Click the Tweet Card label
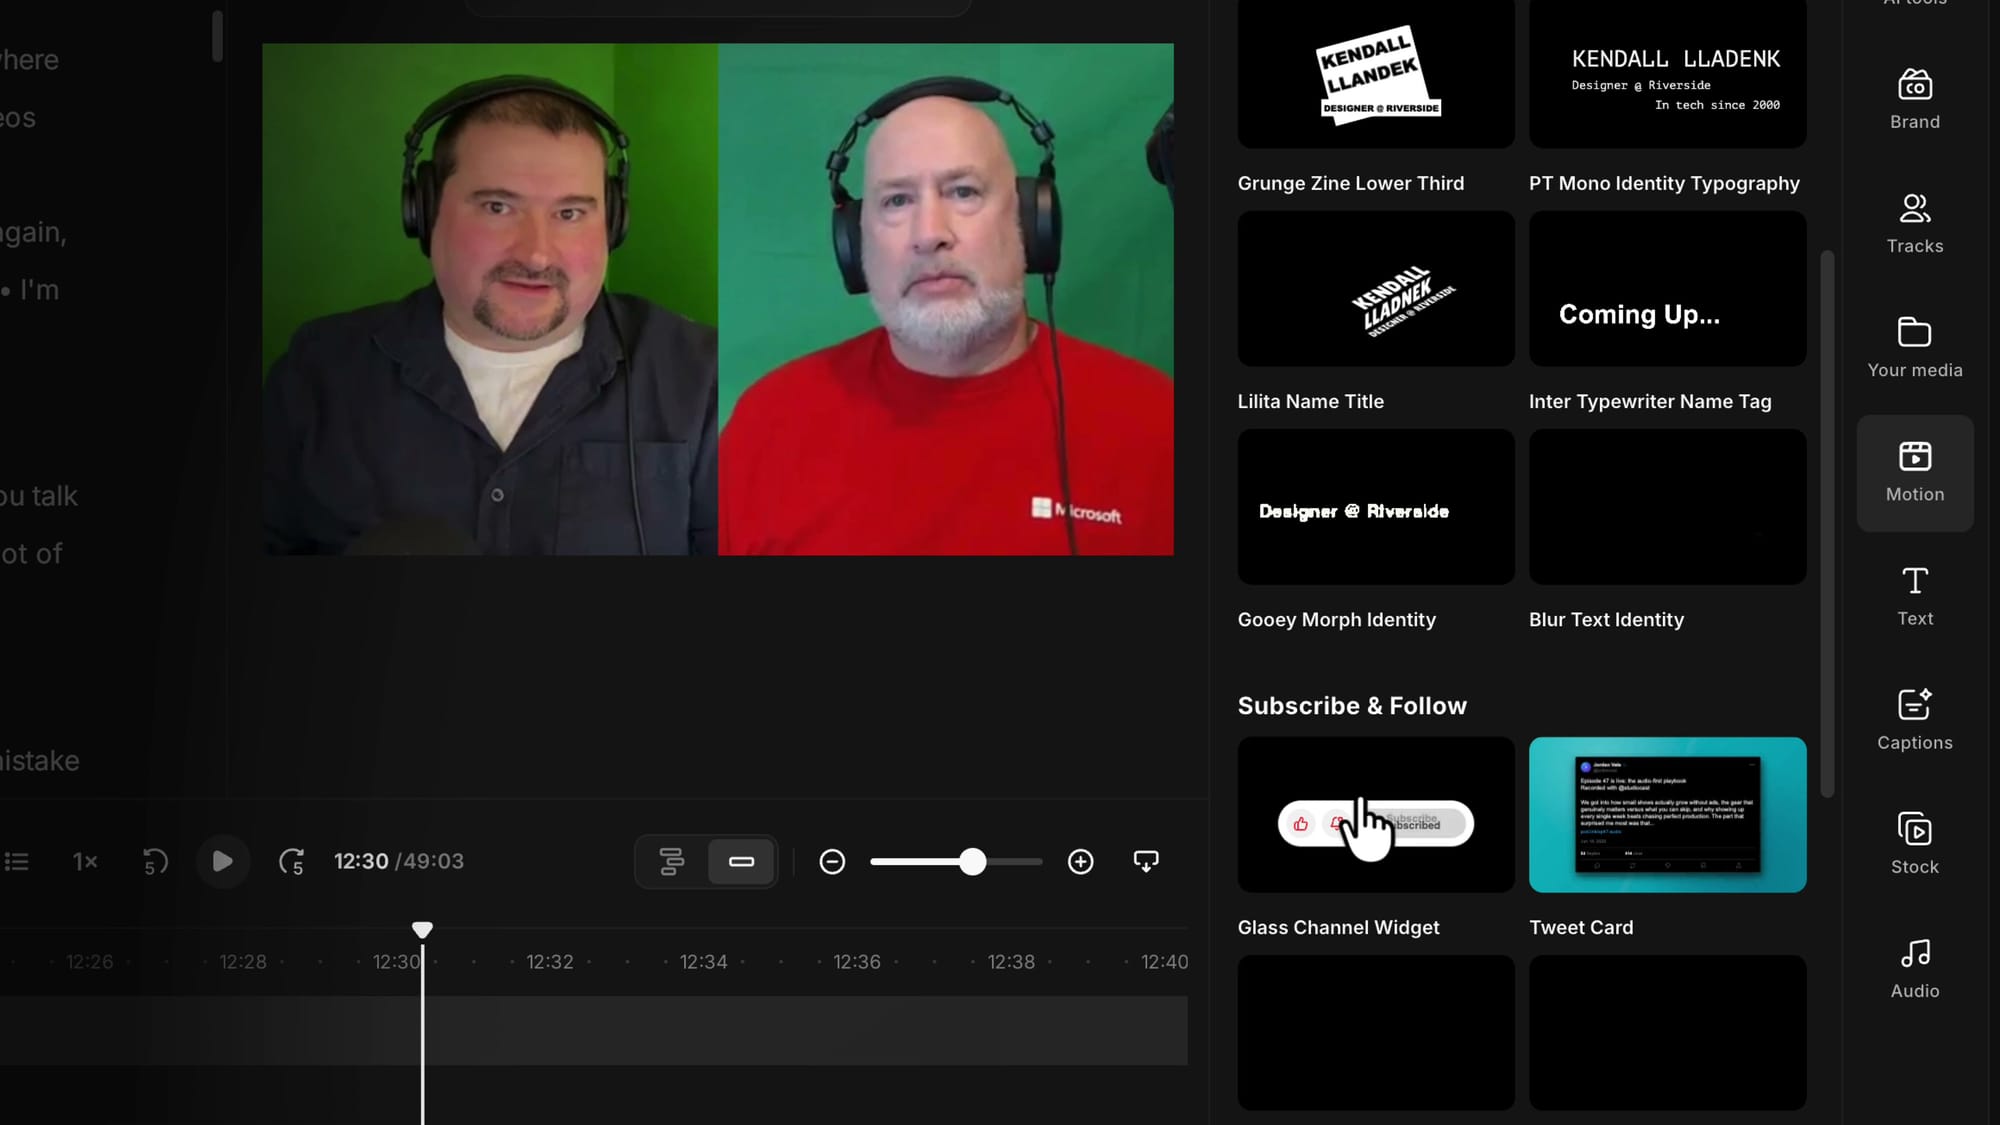2000x1125 pixels. (1581, 927)
